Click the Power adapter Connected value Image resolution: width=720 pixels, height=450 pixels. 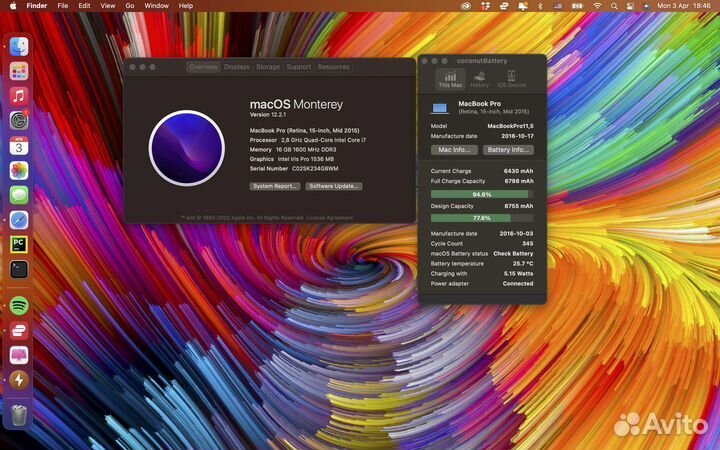click(x=518, y=284)
